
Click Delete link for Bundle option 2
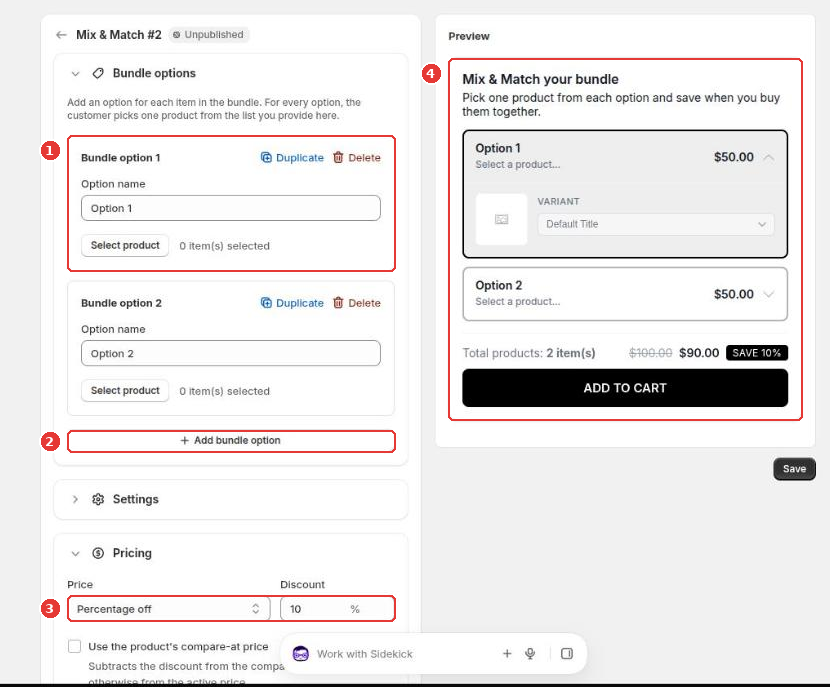pyautogui.click(x=364, y=303)
